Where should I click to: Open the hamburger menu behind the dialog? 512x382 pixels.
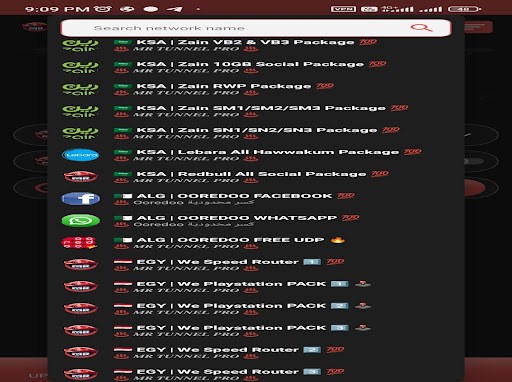(x=477, y=27)
